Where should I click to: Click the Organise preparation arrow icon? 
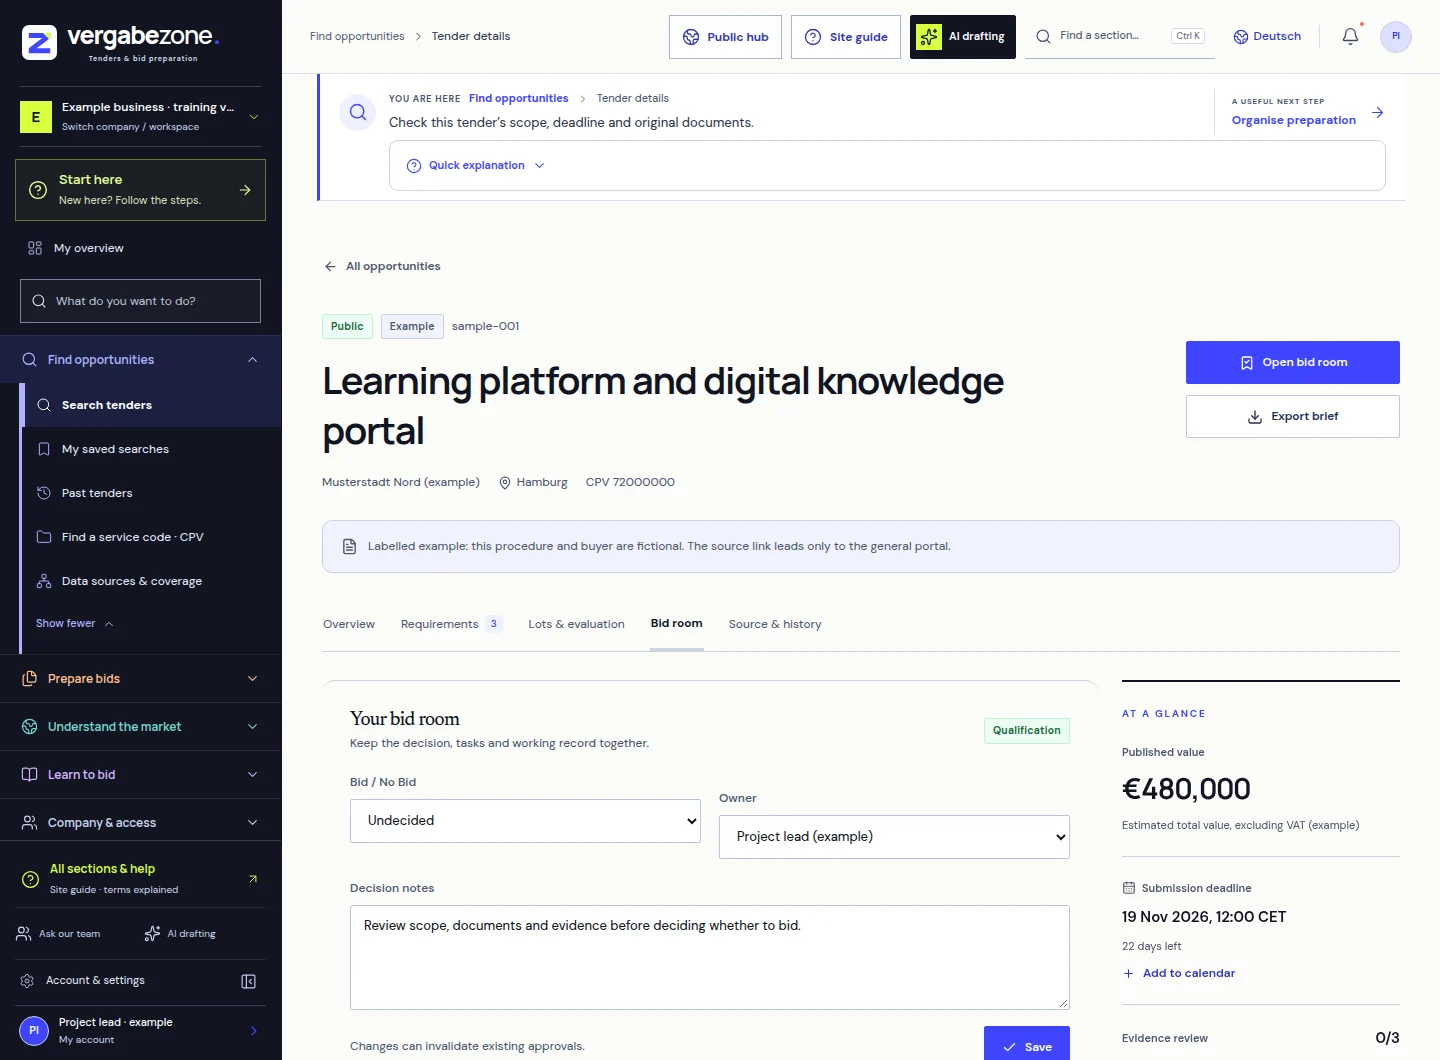1378,112
